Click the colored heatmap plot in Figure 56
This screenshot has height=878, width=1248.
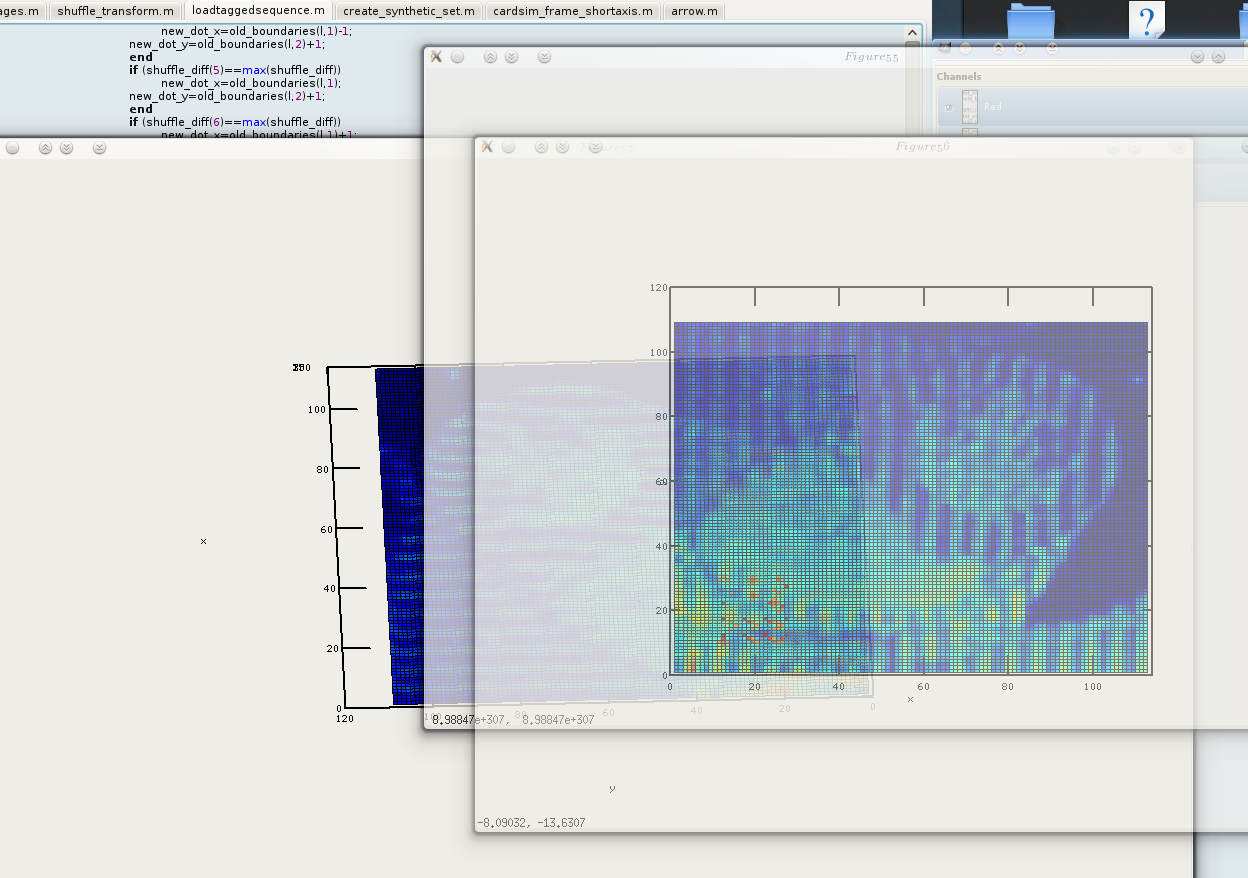(911, 497)
